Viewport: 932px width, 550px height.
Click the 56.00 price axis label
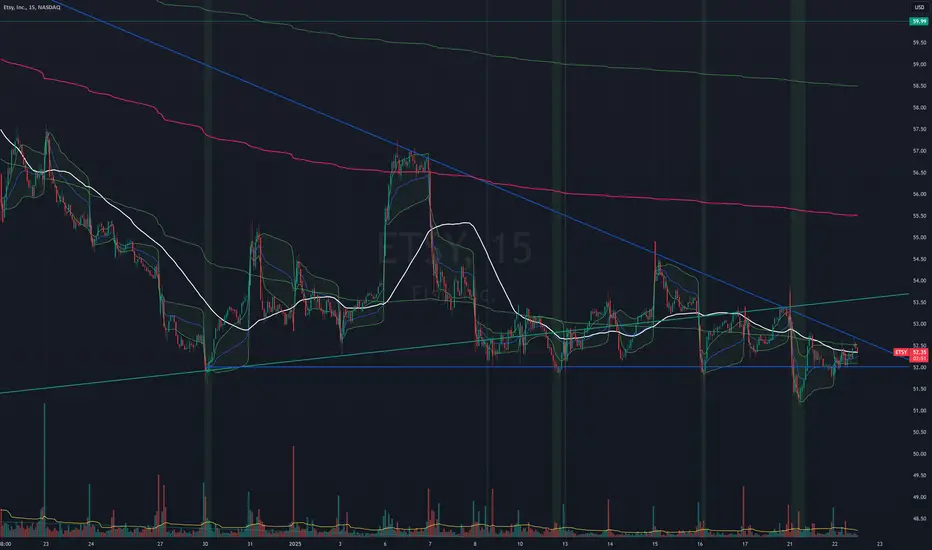click(x=920, y=194)
